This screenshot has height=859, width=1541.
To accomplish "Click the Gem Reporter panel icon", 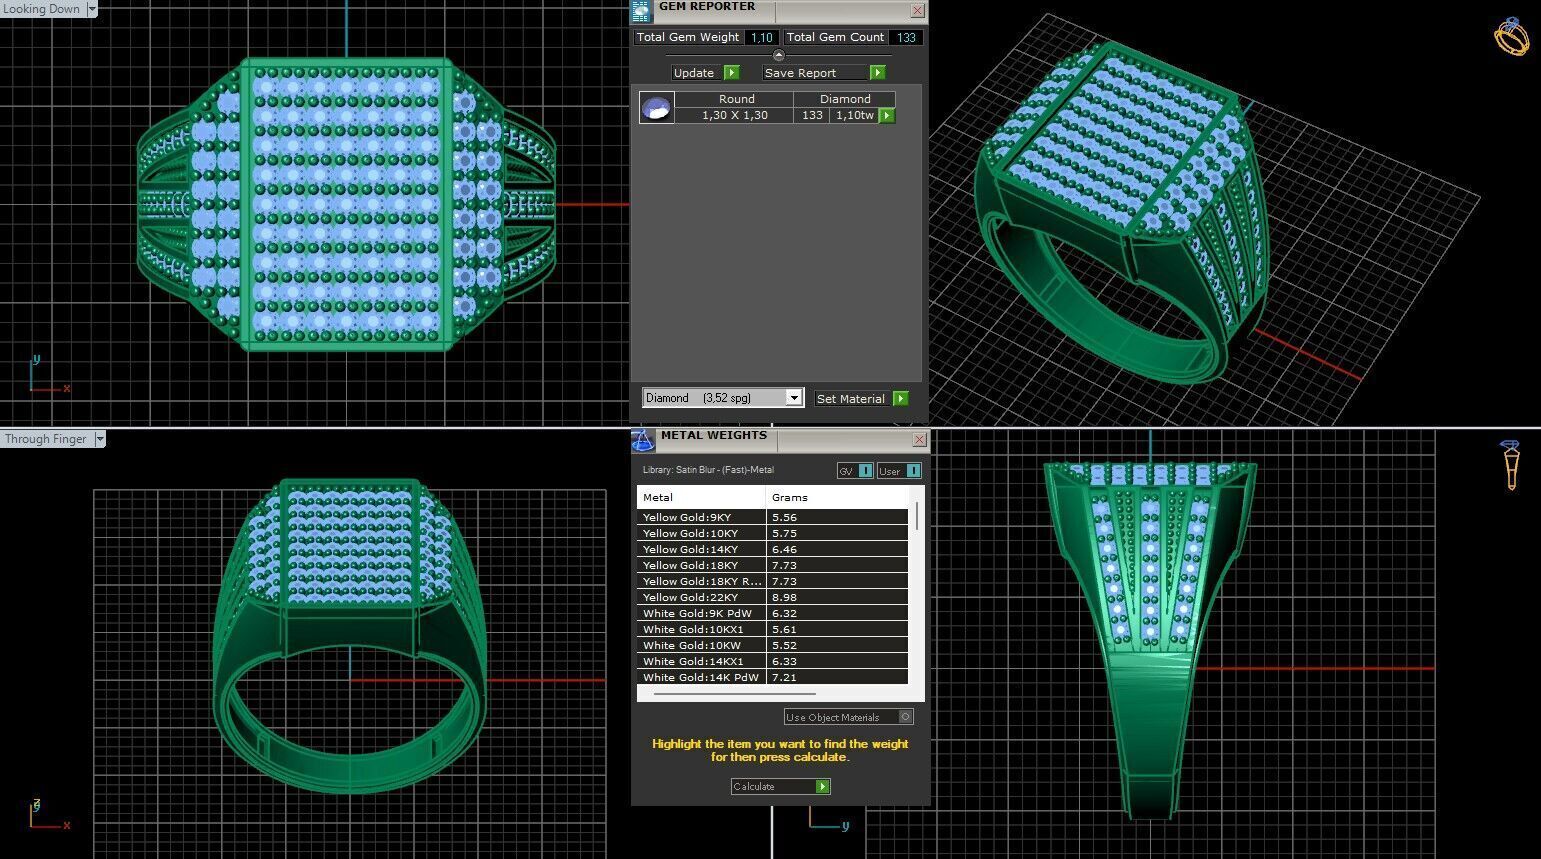I will 642,11.
